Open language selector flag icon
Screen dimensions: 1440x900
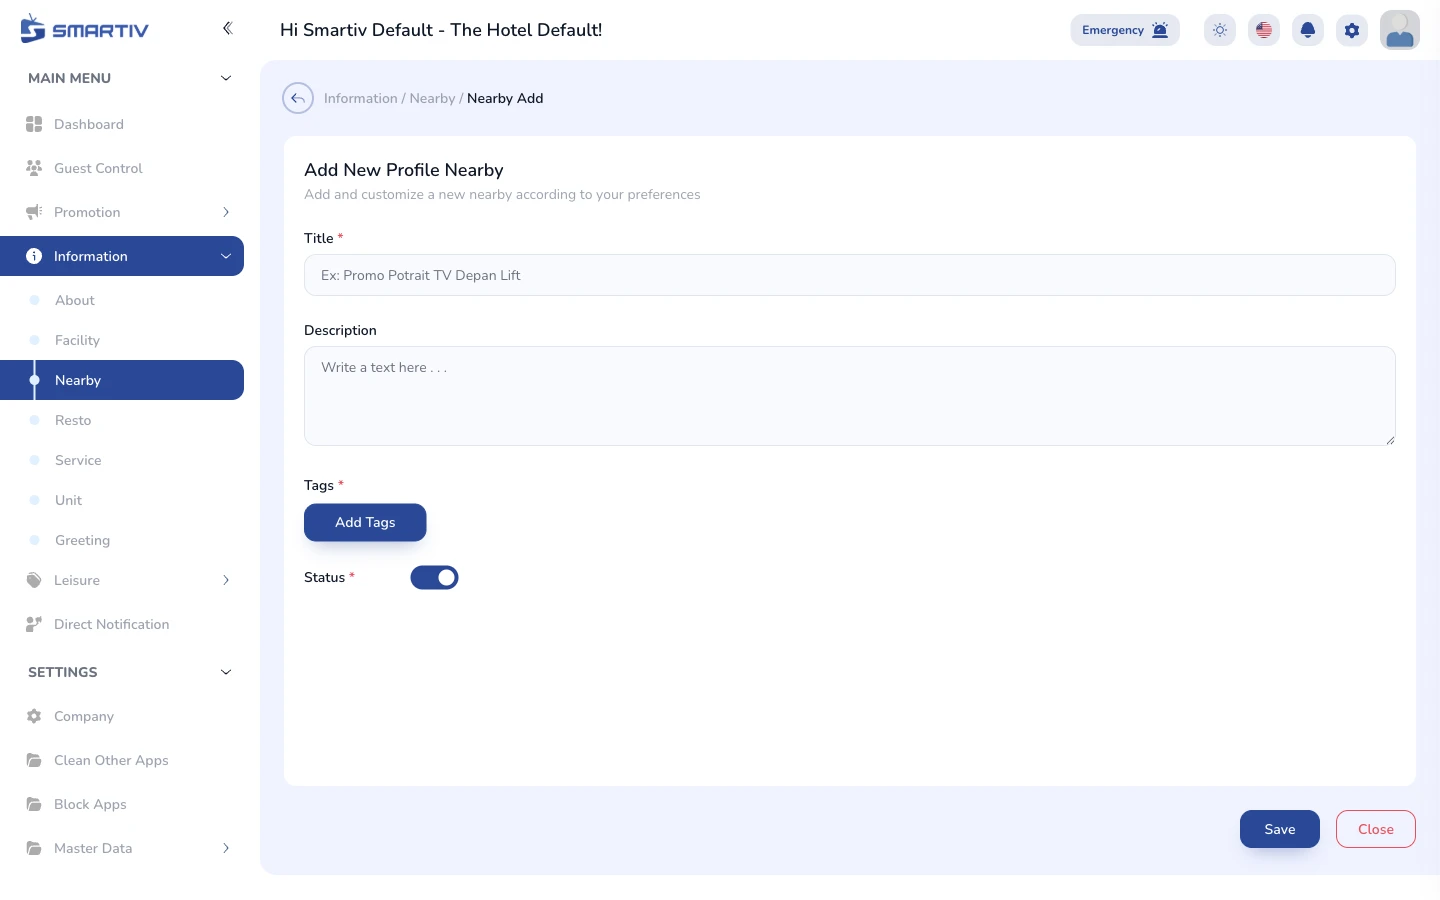1264,30
